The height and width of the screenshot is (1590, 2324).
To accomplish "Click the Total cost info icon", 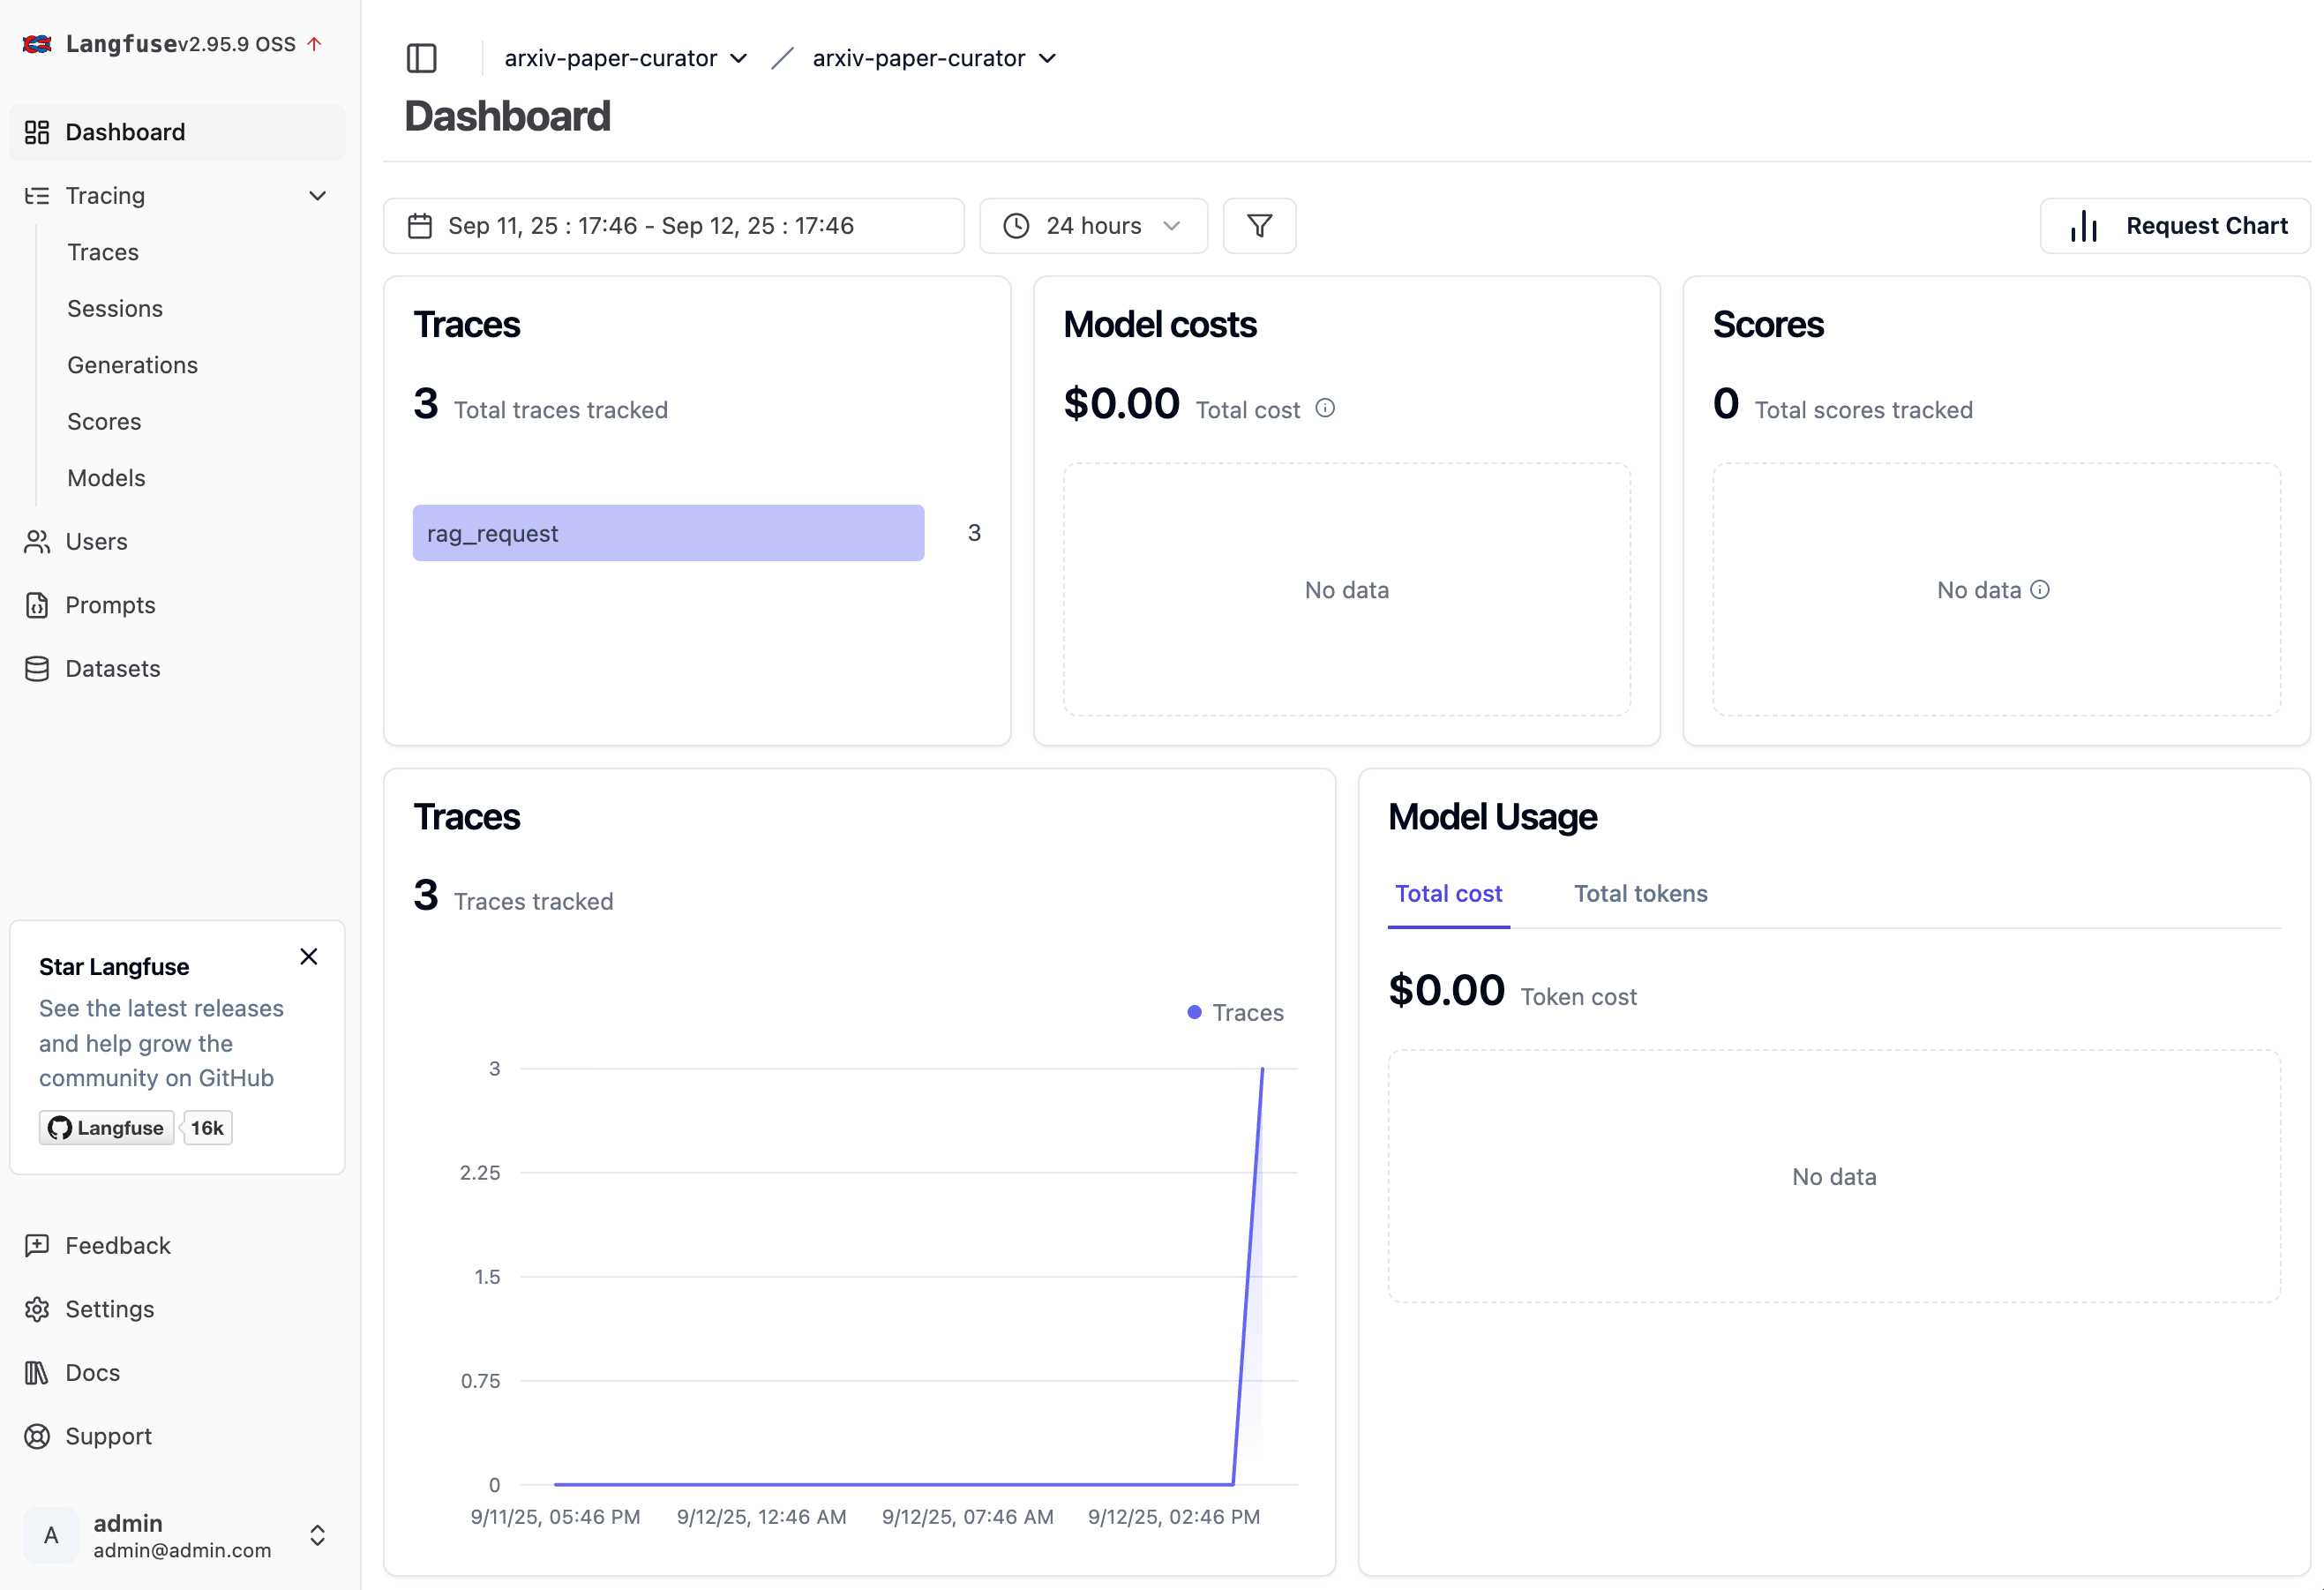I will 1324,408.
